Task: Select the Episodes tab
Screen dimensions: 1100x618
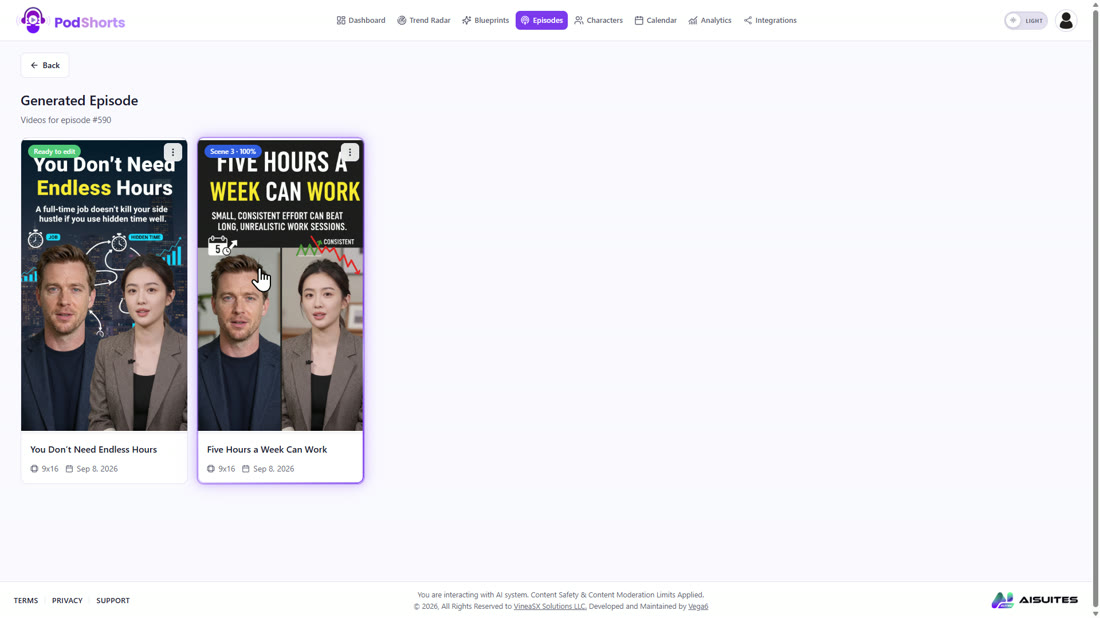Action: (542, 20)
